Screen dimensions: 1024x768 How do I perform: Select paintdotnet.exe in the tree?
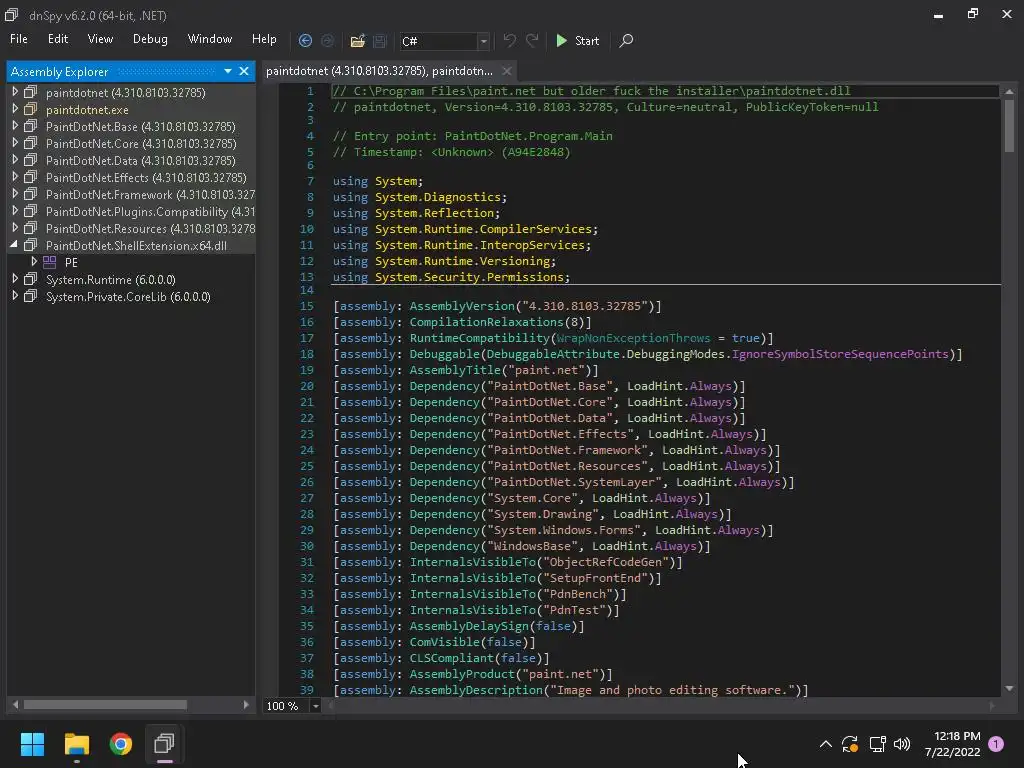tap(87, 110)
